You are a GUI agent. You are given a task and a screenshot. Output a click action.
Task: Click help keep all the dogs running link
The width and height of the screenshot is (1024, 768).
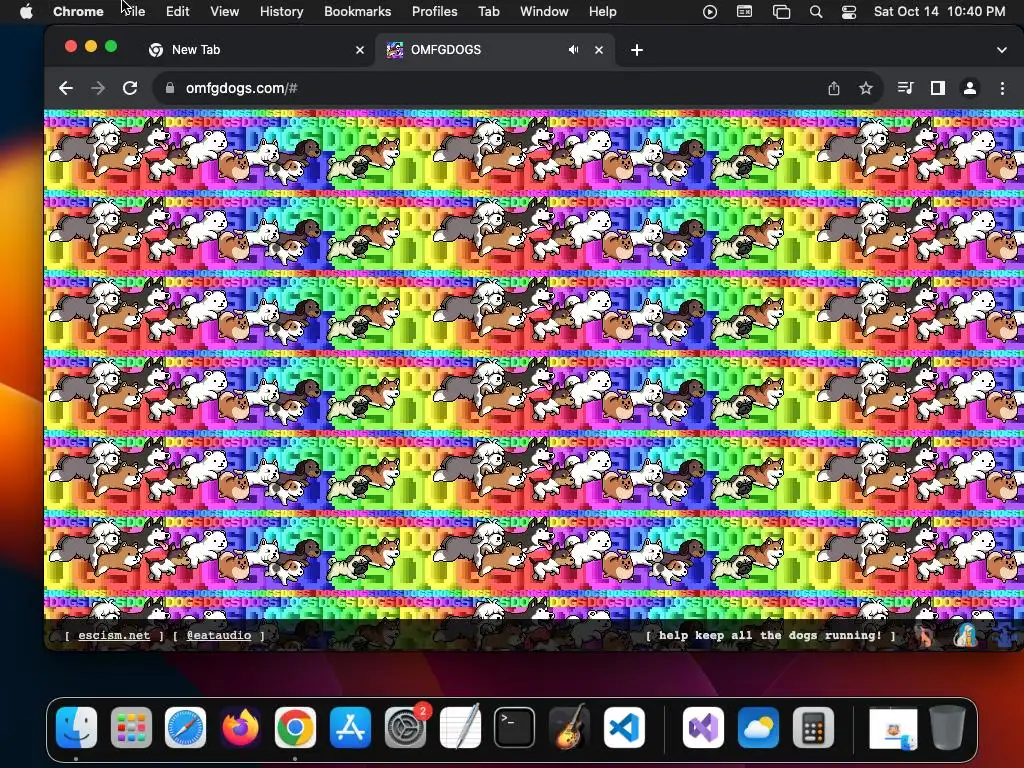[x=771, y=635]
